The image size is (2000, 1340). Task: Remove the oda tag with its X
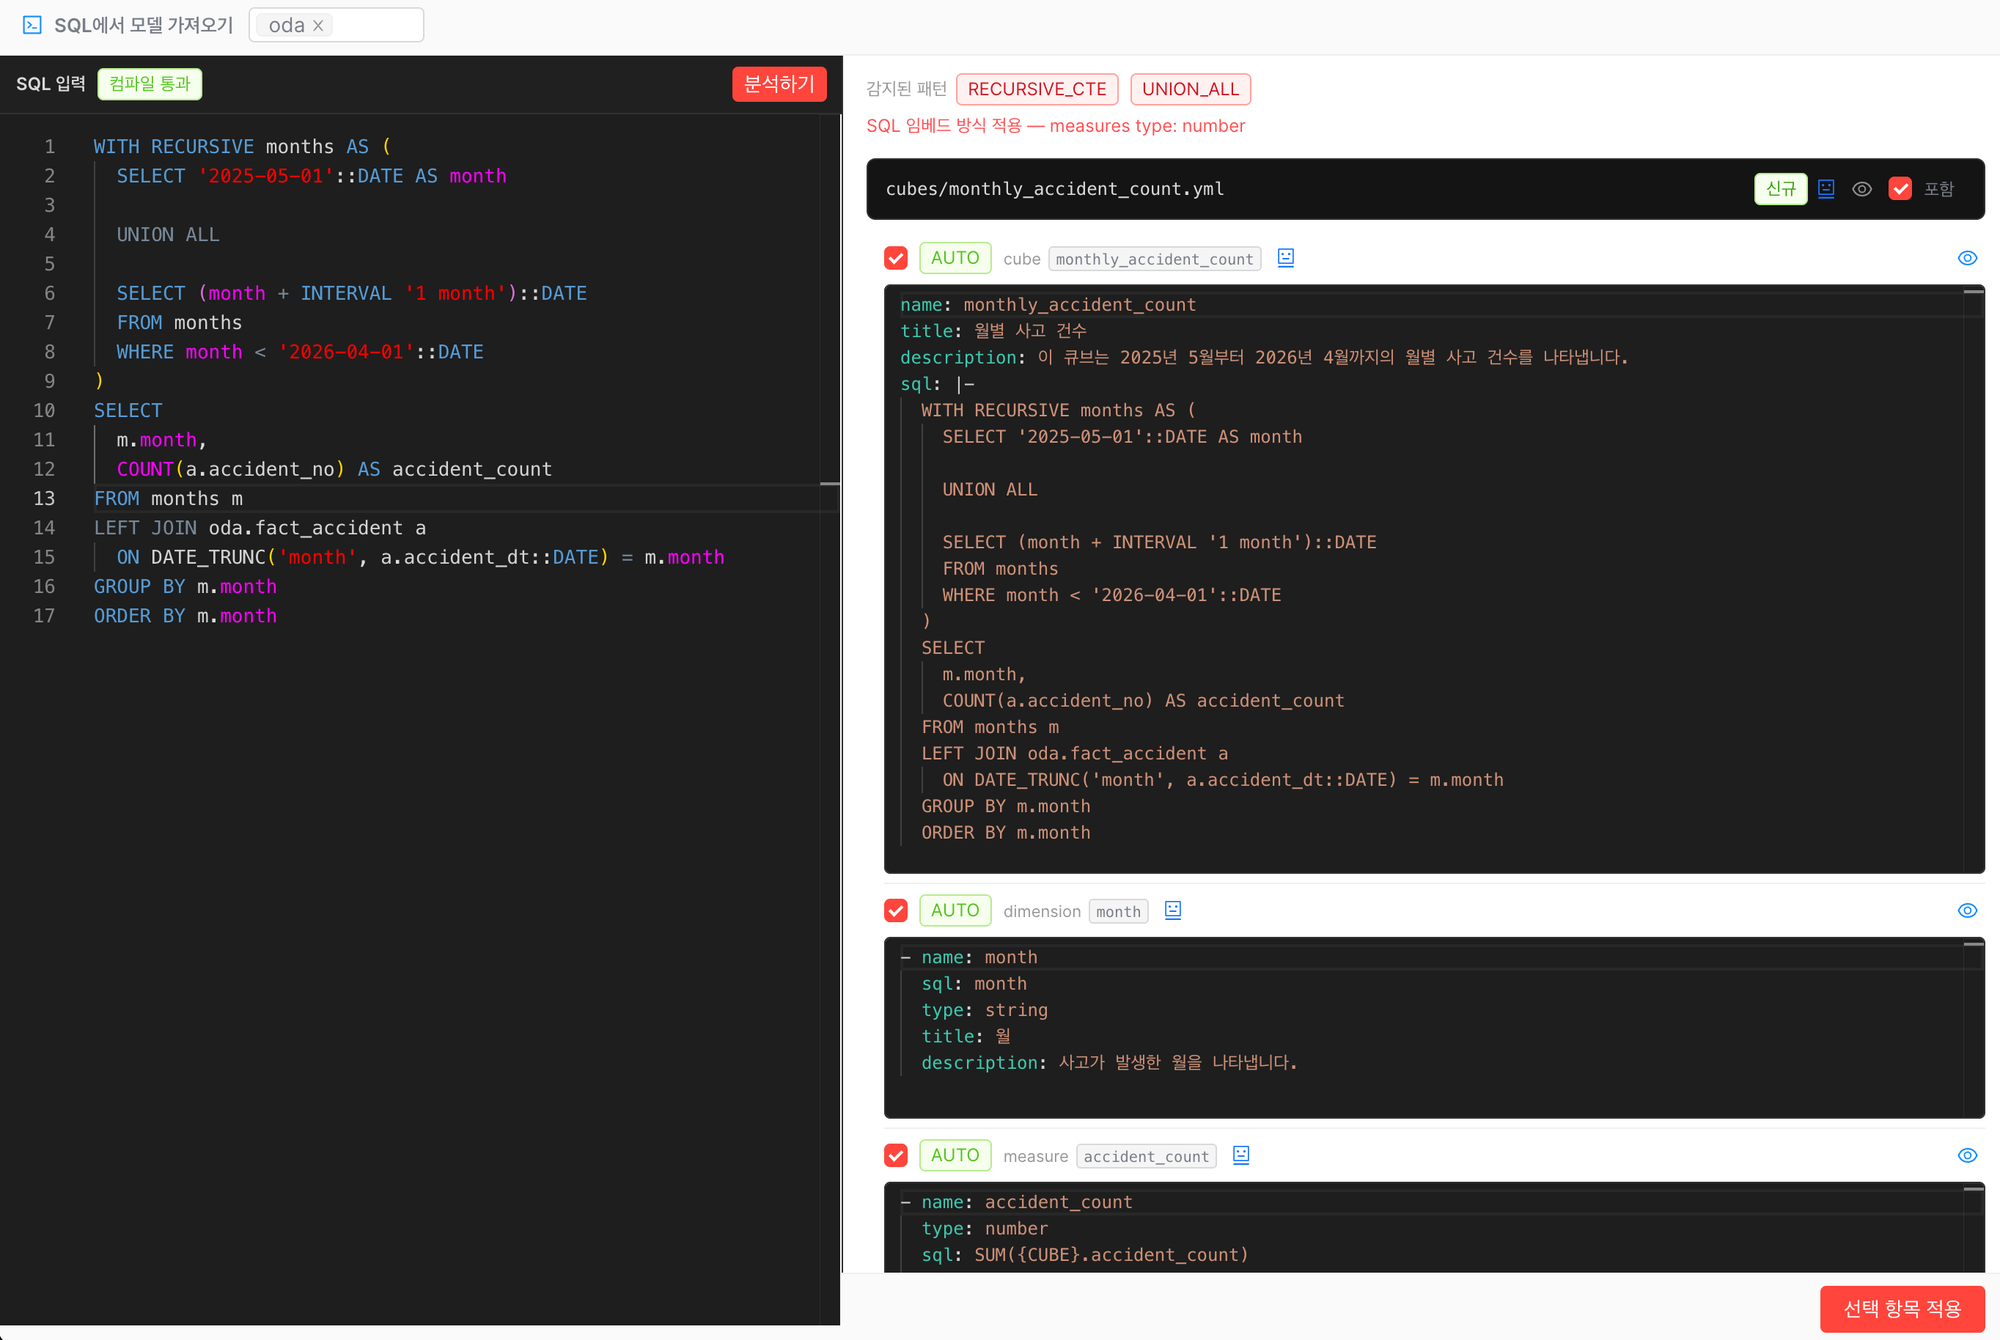[x=318, y=26]
